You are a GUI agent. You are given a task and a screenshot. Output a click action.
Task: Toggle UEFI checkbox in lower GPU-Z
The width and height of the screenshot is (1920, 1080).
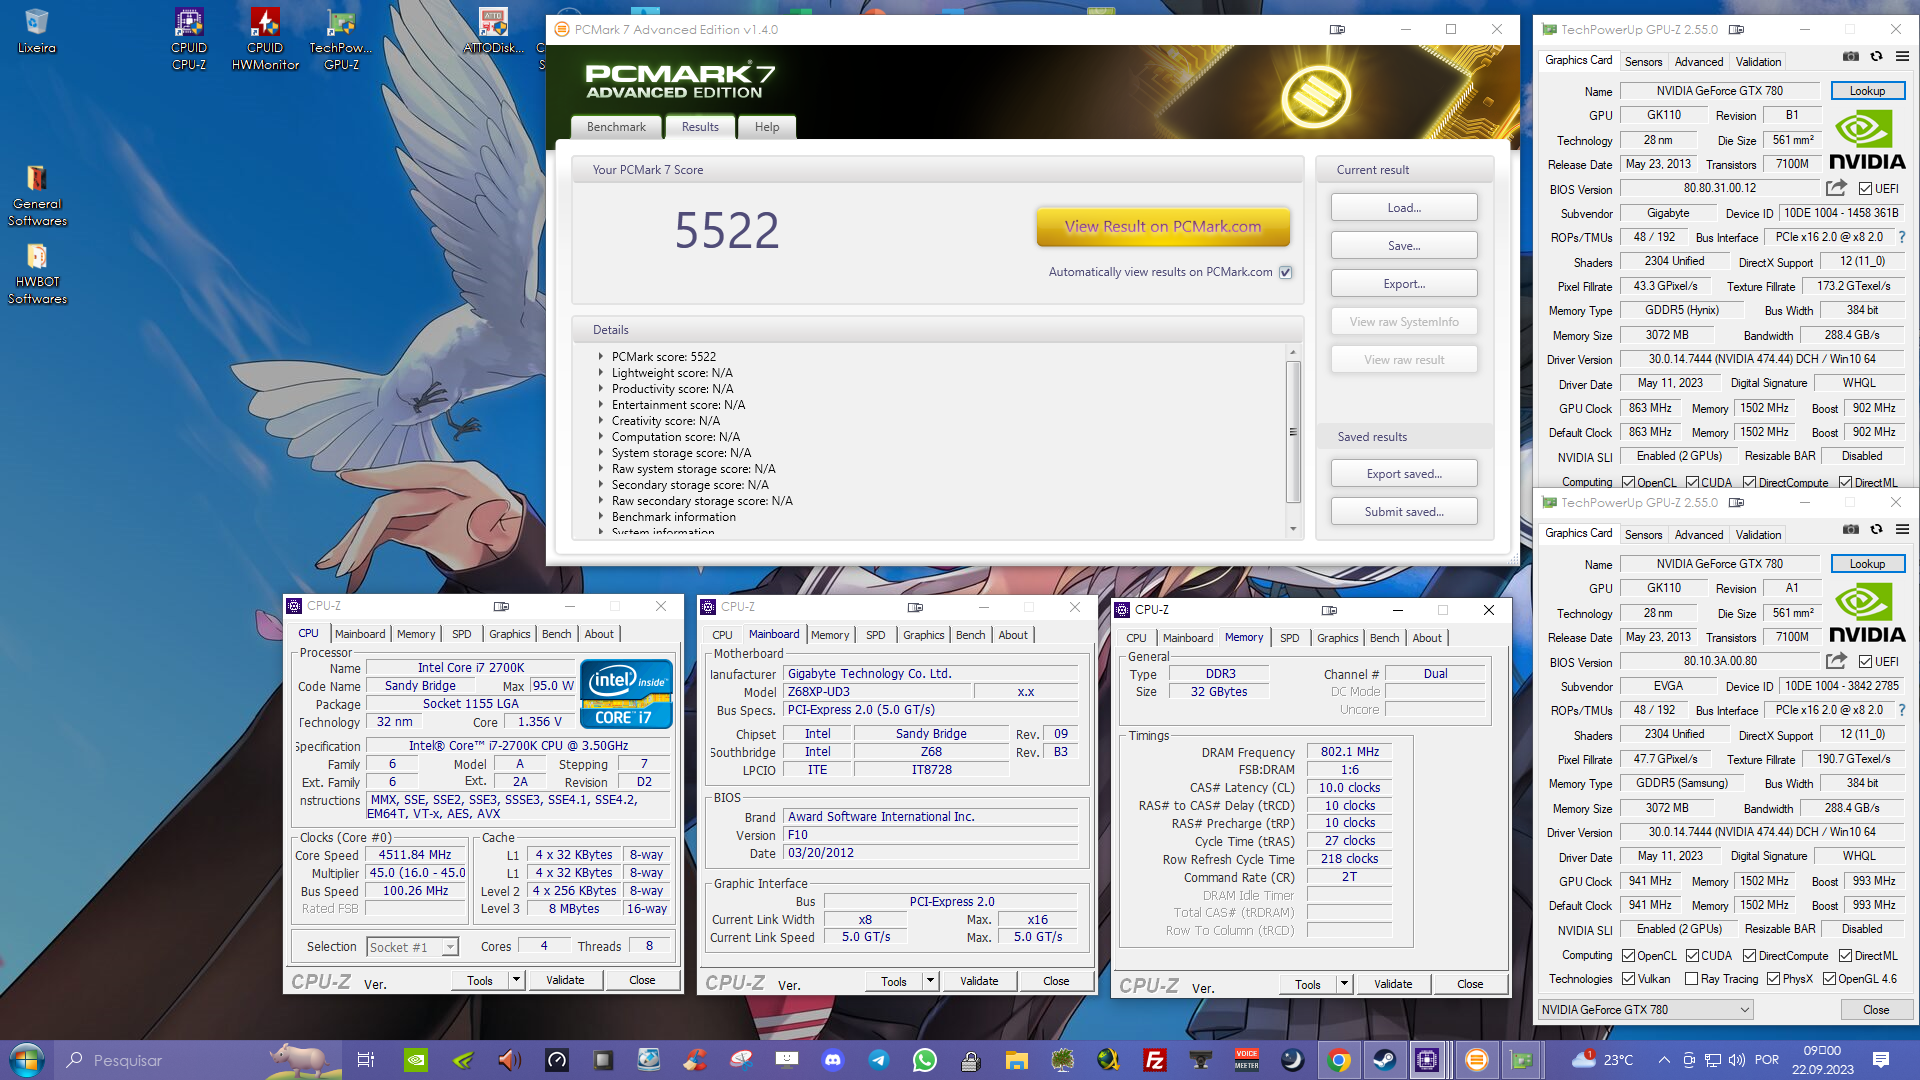pyautogui.click(x=1865, y=661)
